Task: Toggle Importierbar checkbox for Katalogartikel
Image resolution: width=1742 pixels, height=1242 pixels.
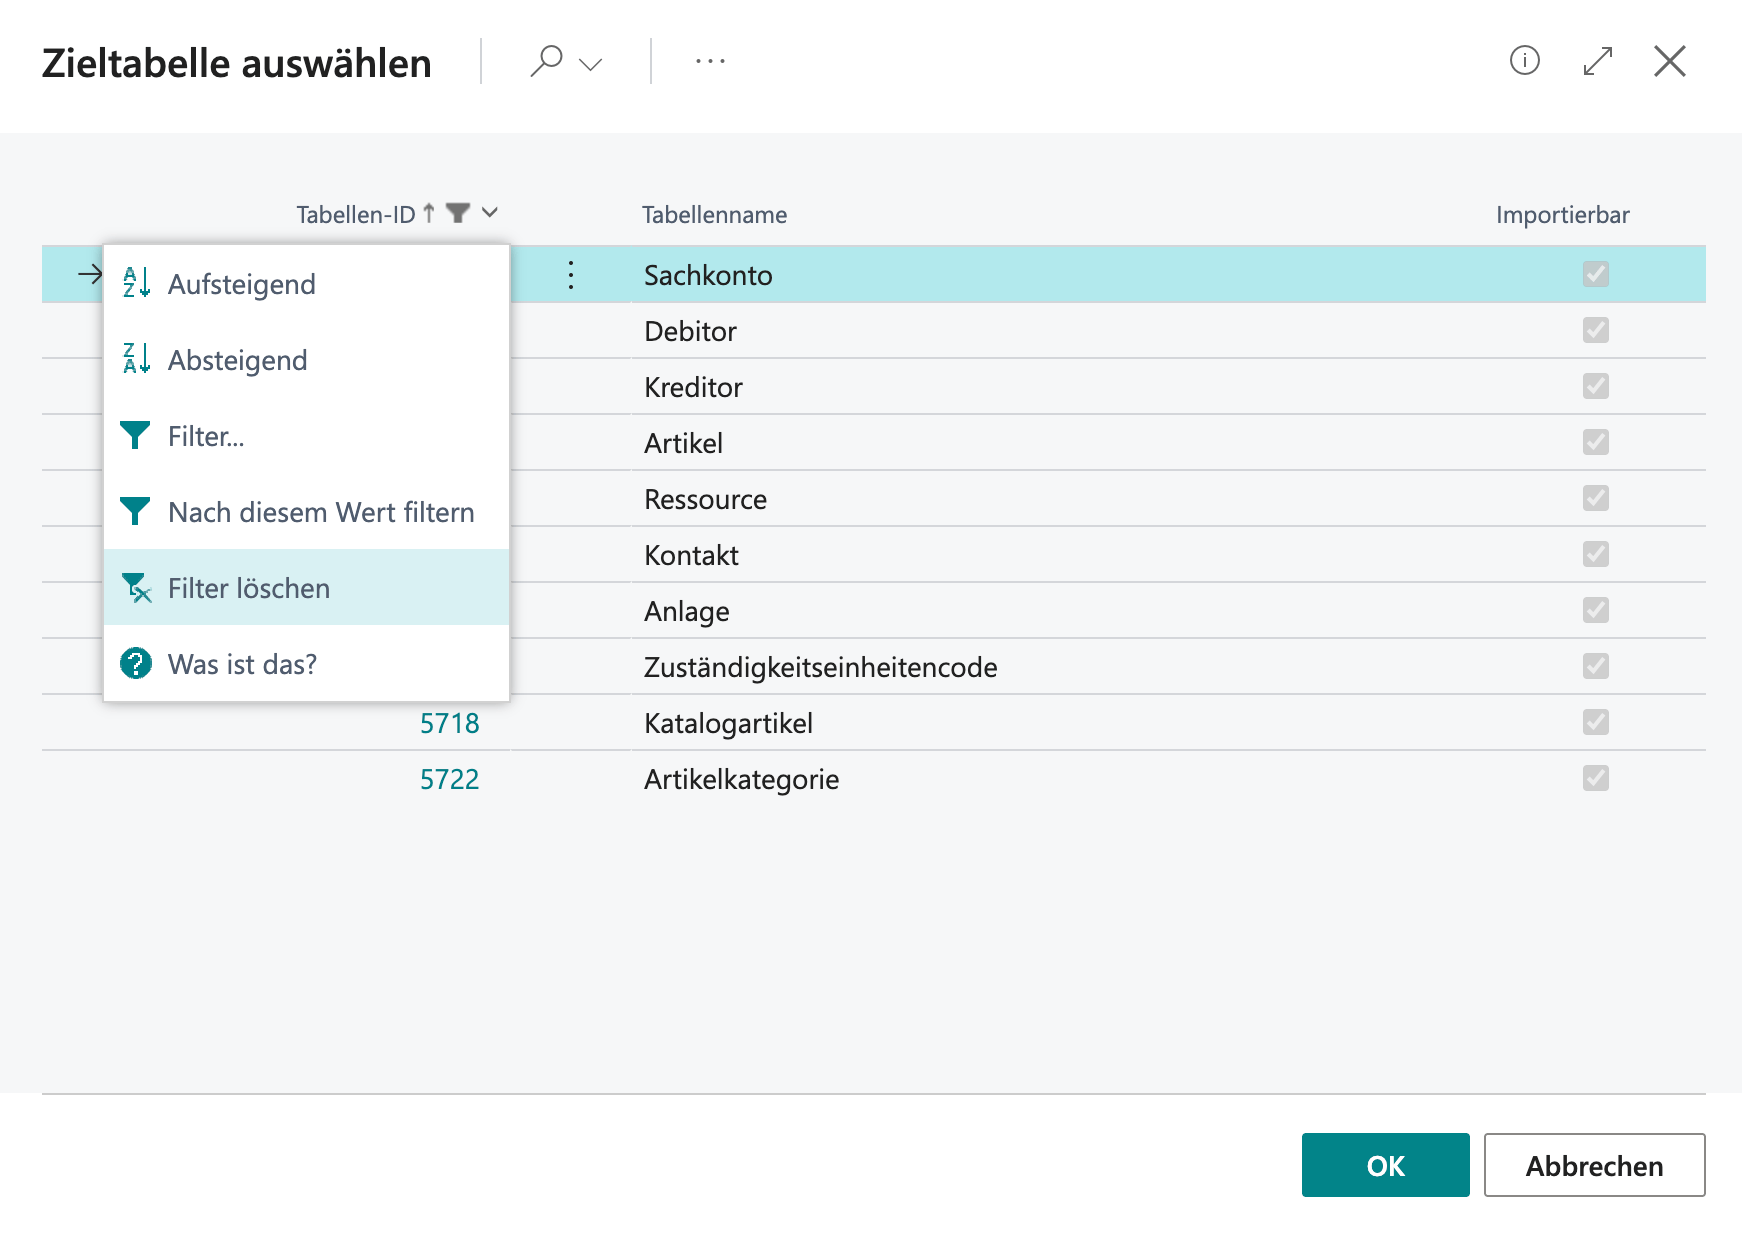Action: click(x=1596, y=722)
